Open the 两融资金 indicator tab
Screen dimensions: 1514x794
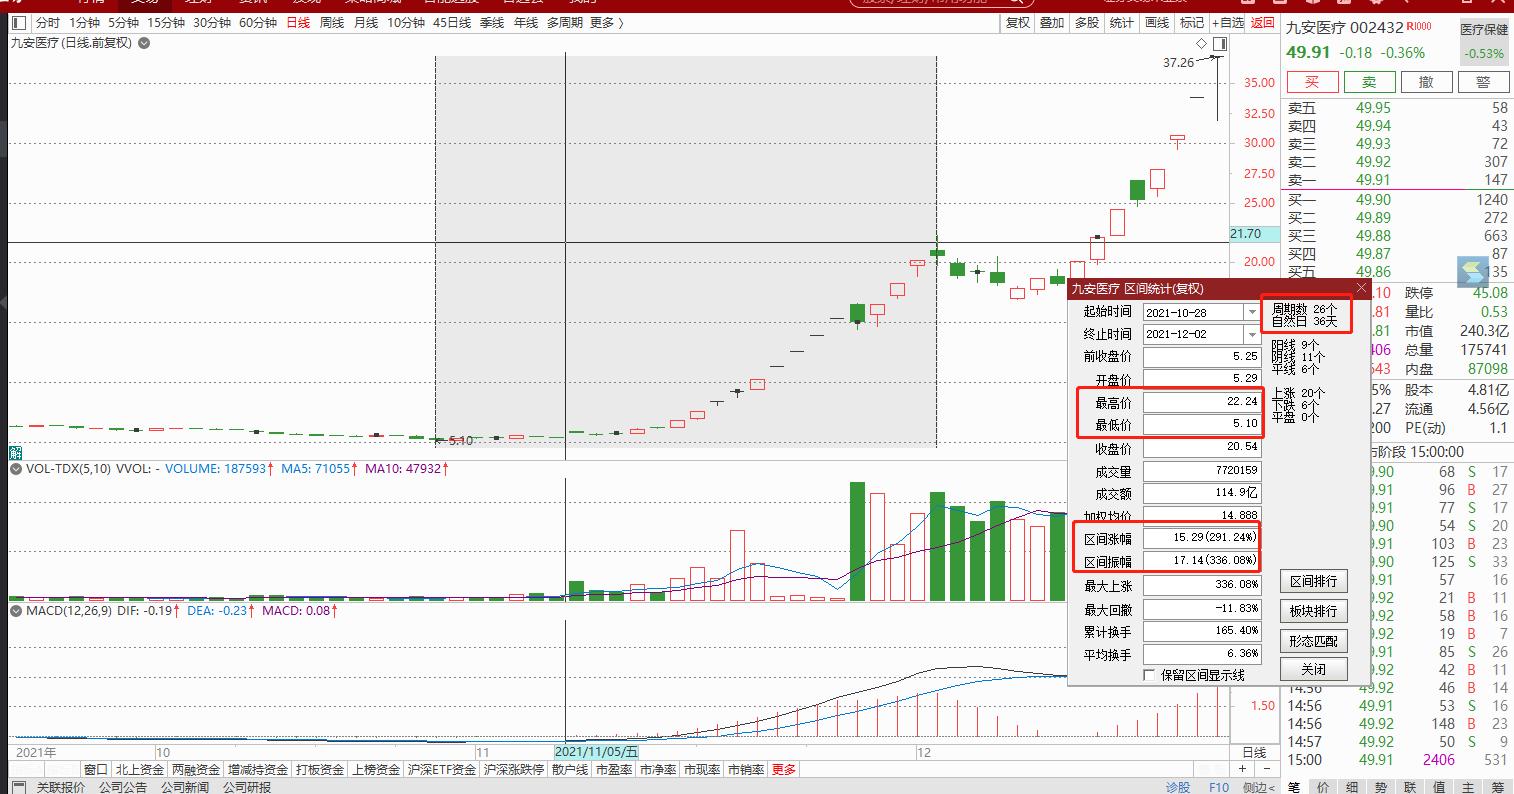[x=195, y=770]
